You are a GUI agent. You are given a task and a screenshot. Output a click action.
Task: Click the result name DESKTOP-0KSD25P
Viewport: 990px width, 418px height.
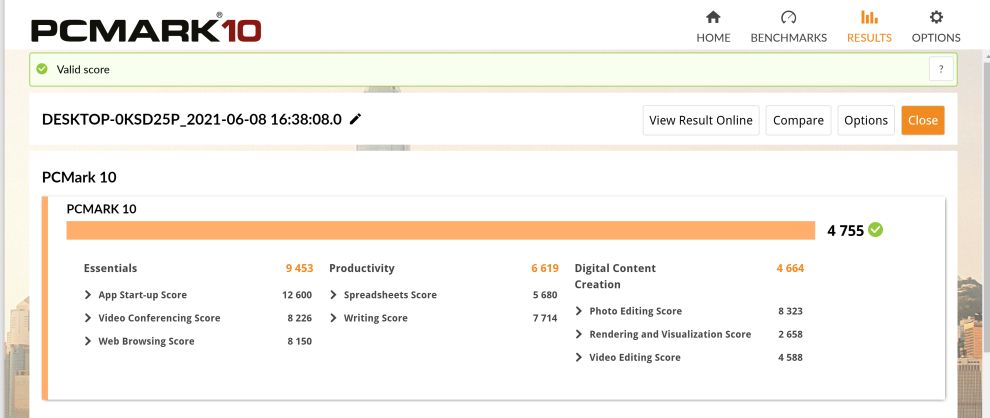click(x=192, y=119)
